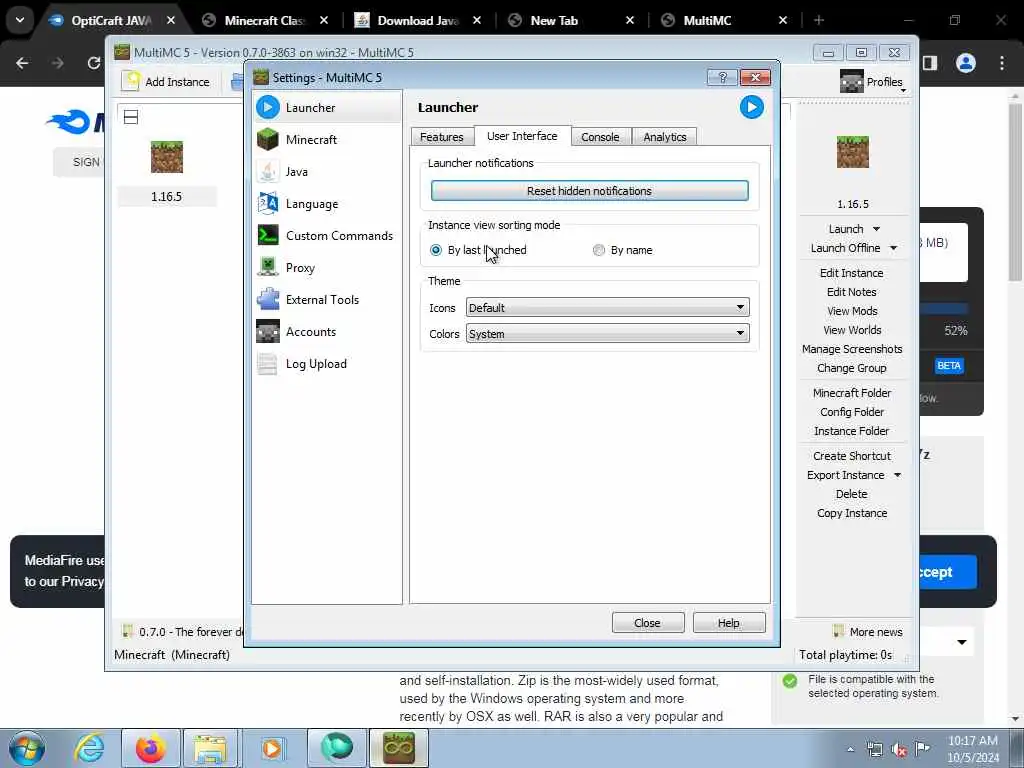Screen dimensions: 1024x768
Task: Open the Minecraft settings page
Action: coord(327,140)
